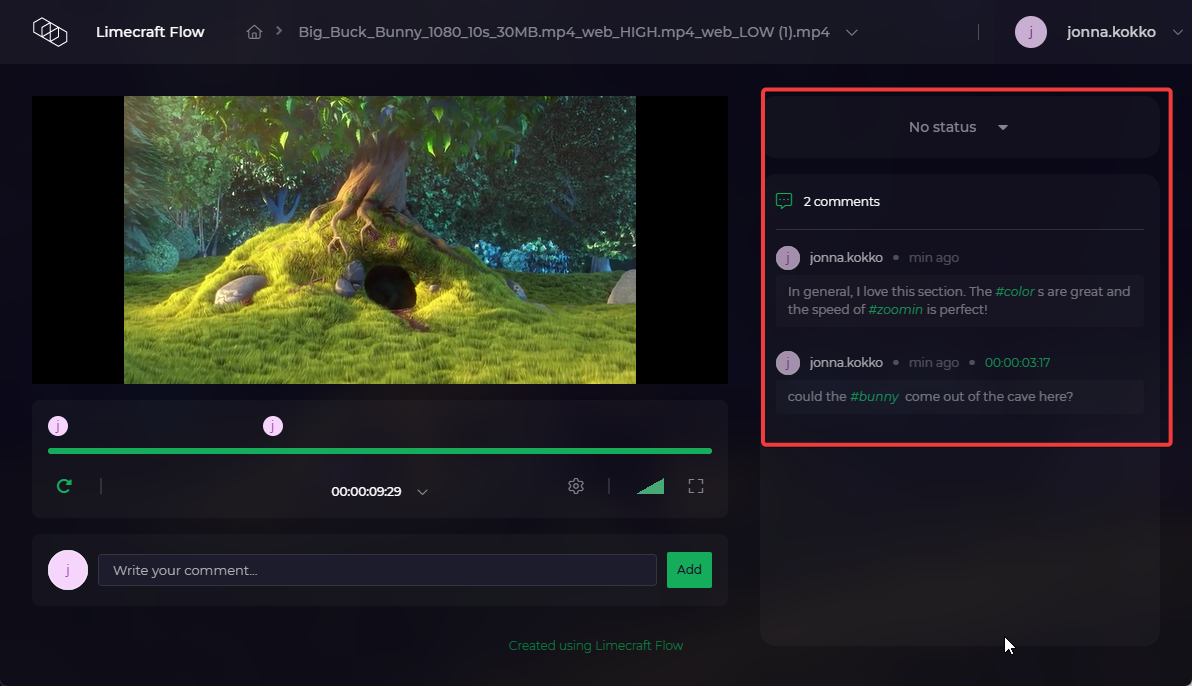Click the jonna.kokko avatar in header
Image resolution: width=1192 pixels, height=686 pixels.
coord(1031,32)
